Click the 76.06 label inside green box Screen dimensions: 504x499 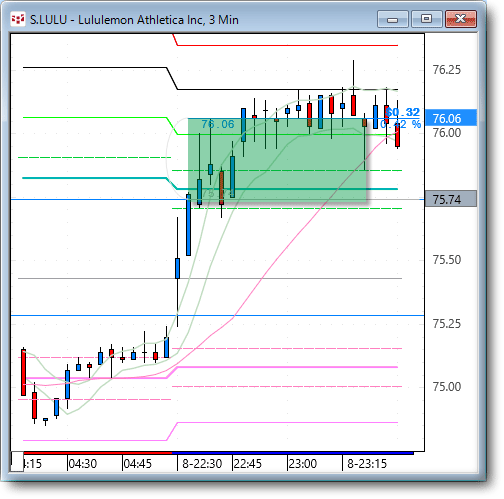pos(218,124)
